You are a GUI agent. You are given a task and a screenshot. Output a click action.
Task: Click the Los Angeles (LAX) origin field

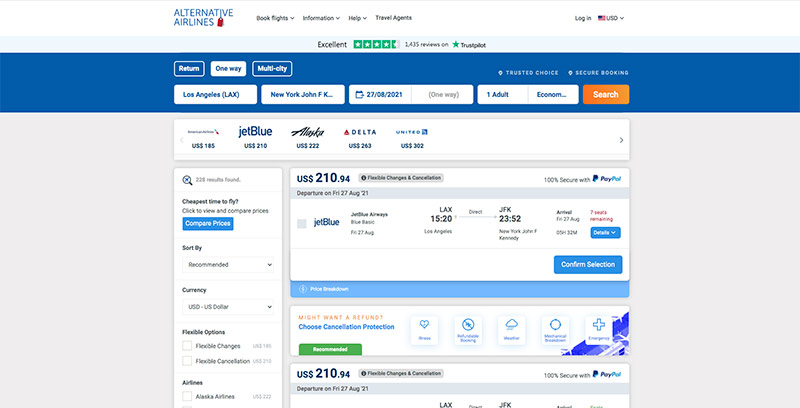click(x=215, y=94)
